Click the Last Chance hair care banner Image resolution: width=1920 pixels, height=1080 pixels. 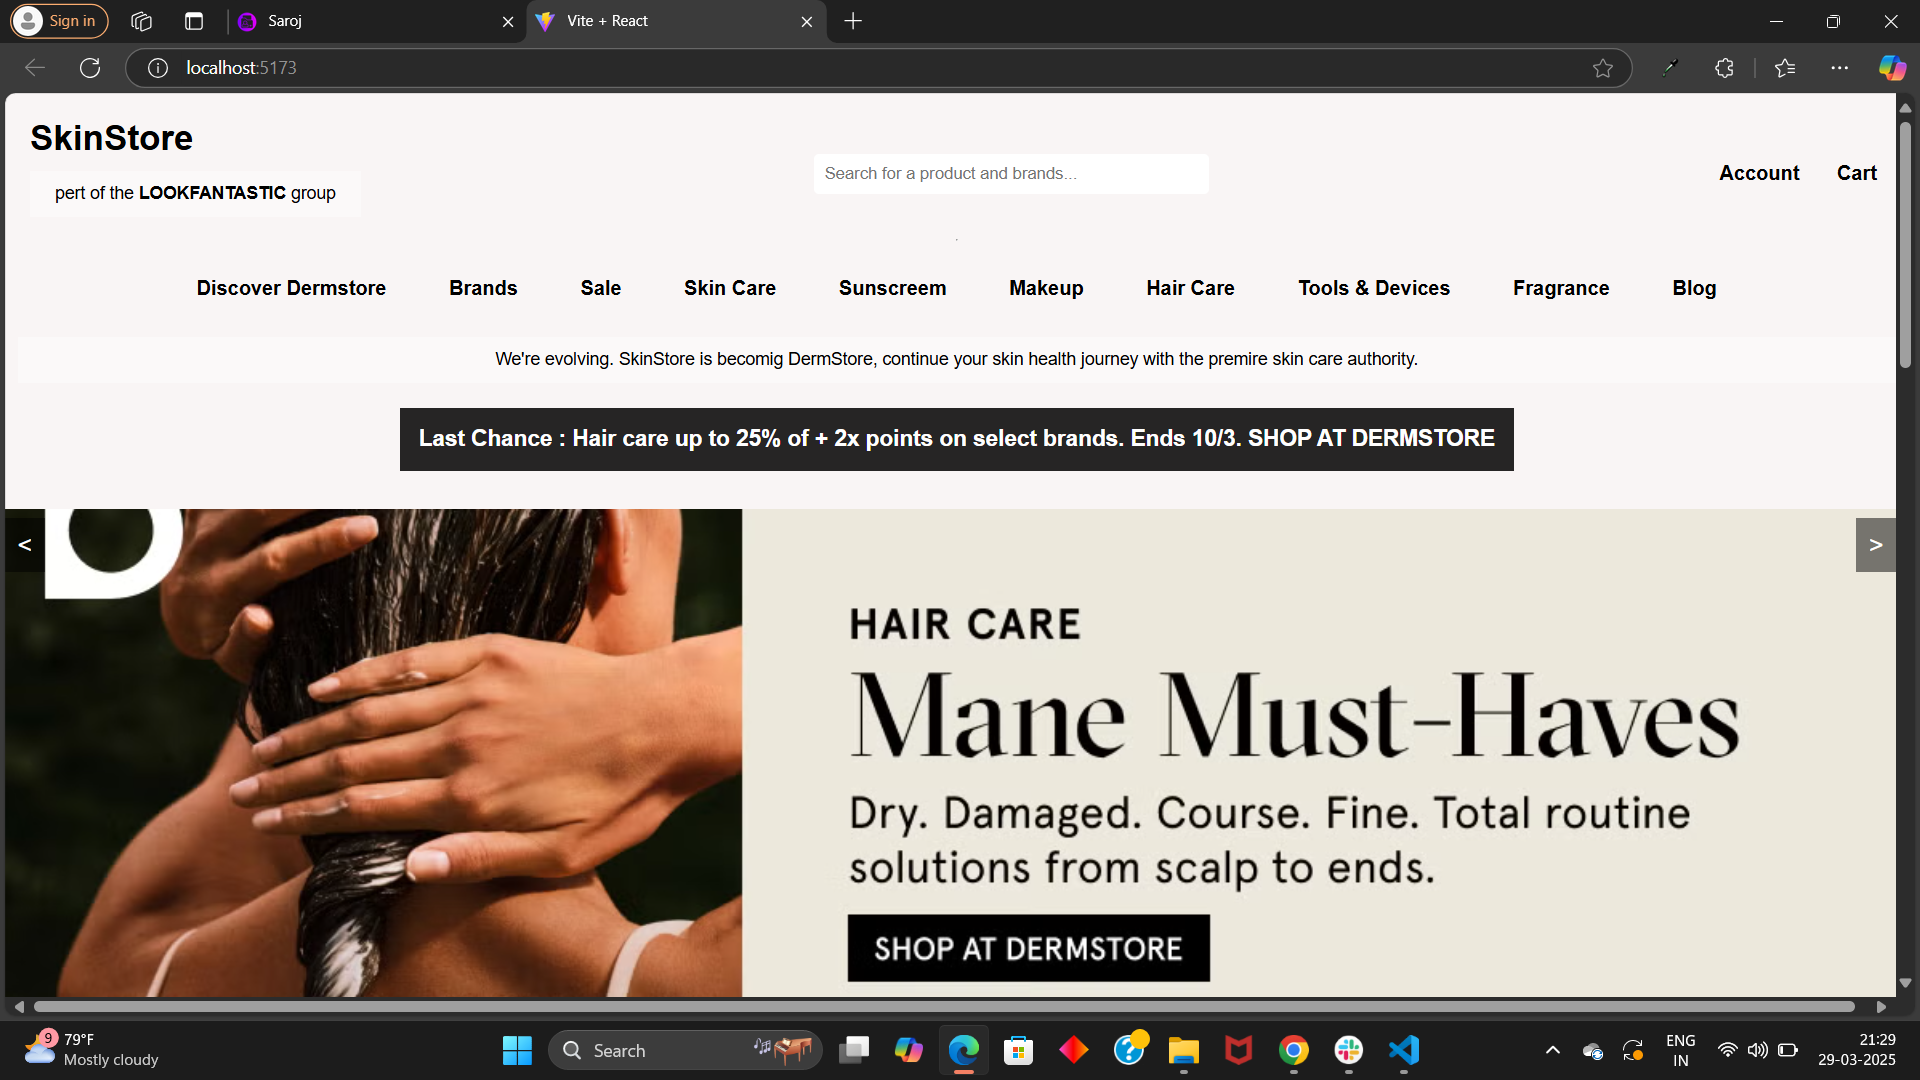pyautogui.click(x=956, y=439)
